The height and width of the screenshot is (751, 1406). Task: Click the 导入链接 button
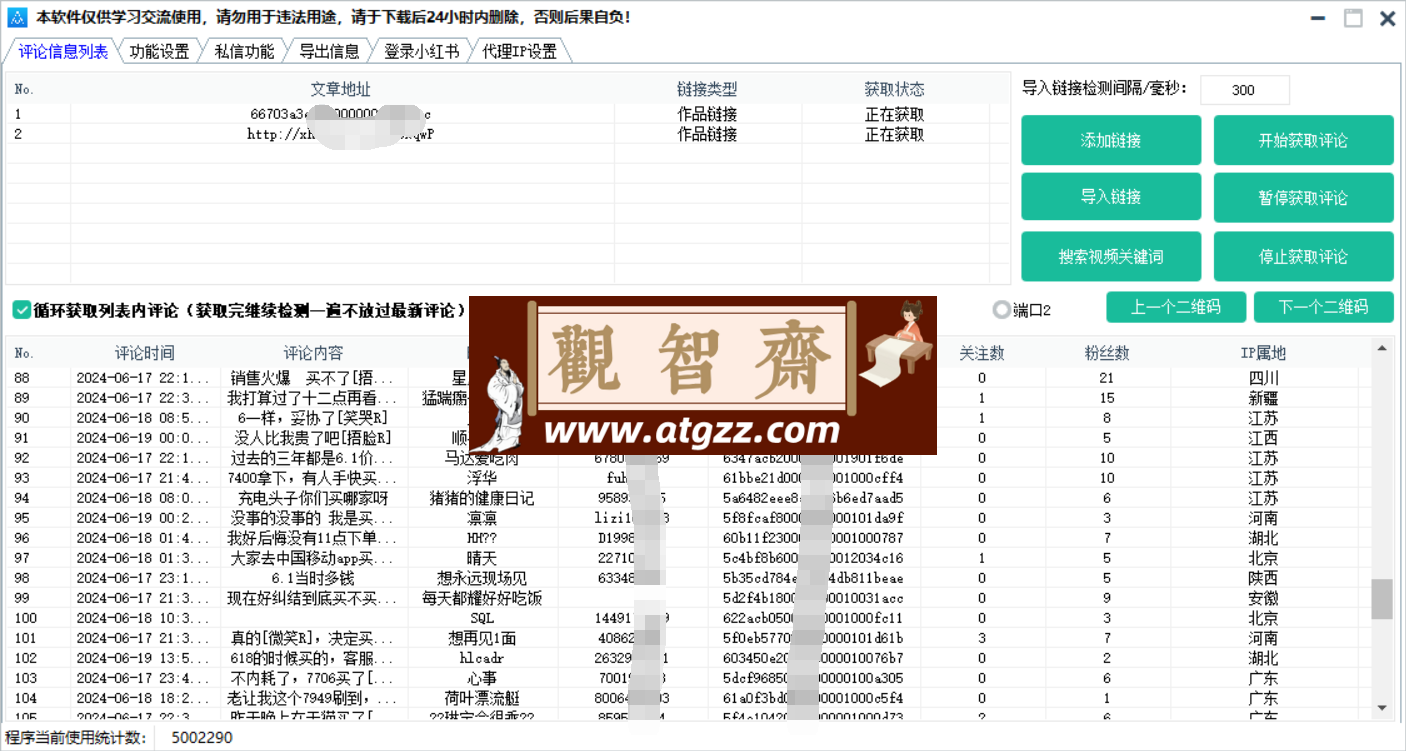(x=1111, y=197)
